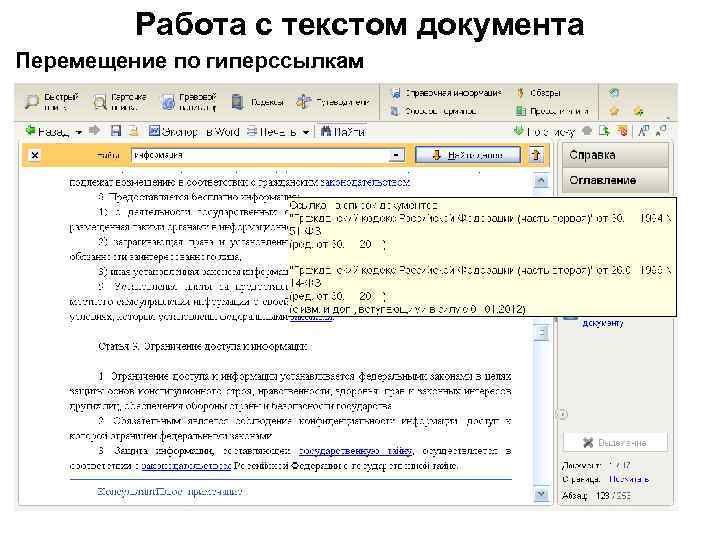Open Карточка поиска search card
This screenshot has width=720, height=540.
120,101
